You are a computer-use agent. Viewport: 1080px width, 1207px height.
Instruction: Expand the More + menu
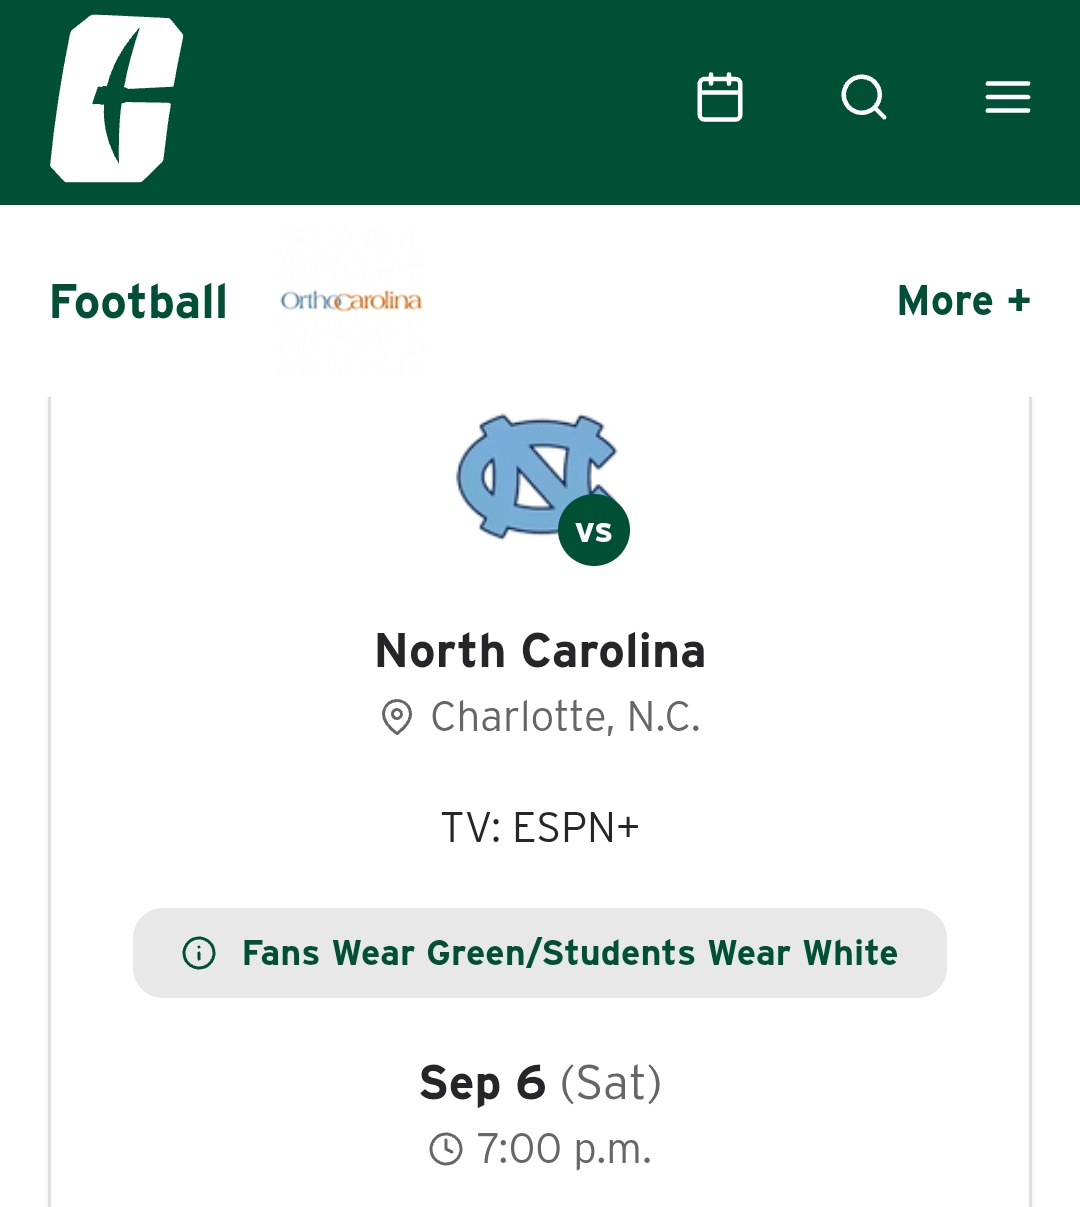coord(963,301)
